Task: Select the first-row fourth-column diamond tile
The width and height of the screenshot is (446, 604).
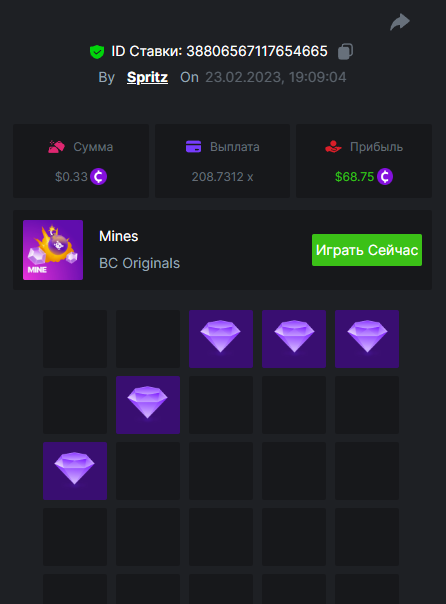Action: coord(294,339)
